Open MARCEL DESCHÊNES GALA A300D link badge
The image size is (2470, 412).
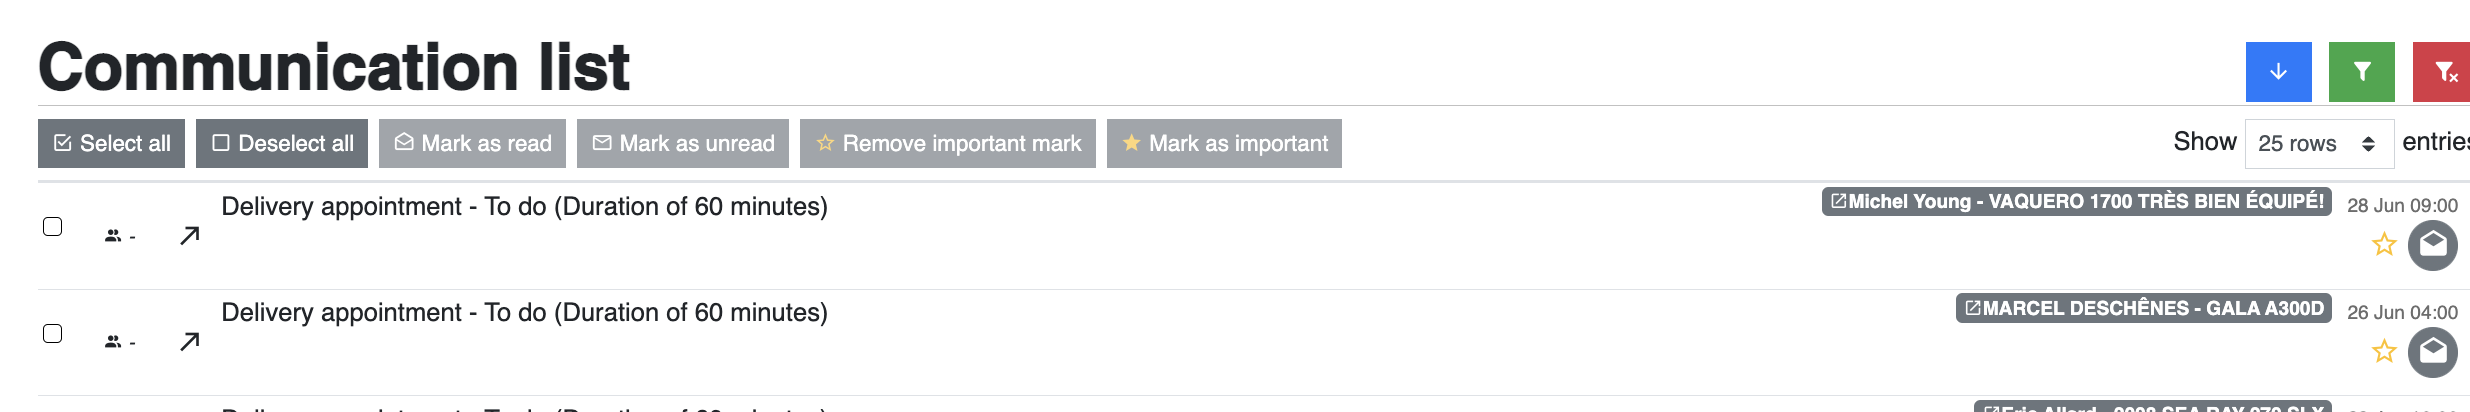[2143, 308]
